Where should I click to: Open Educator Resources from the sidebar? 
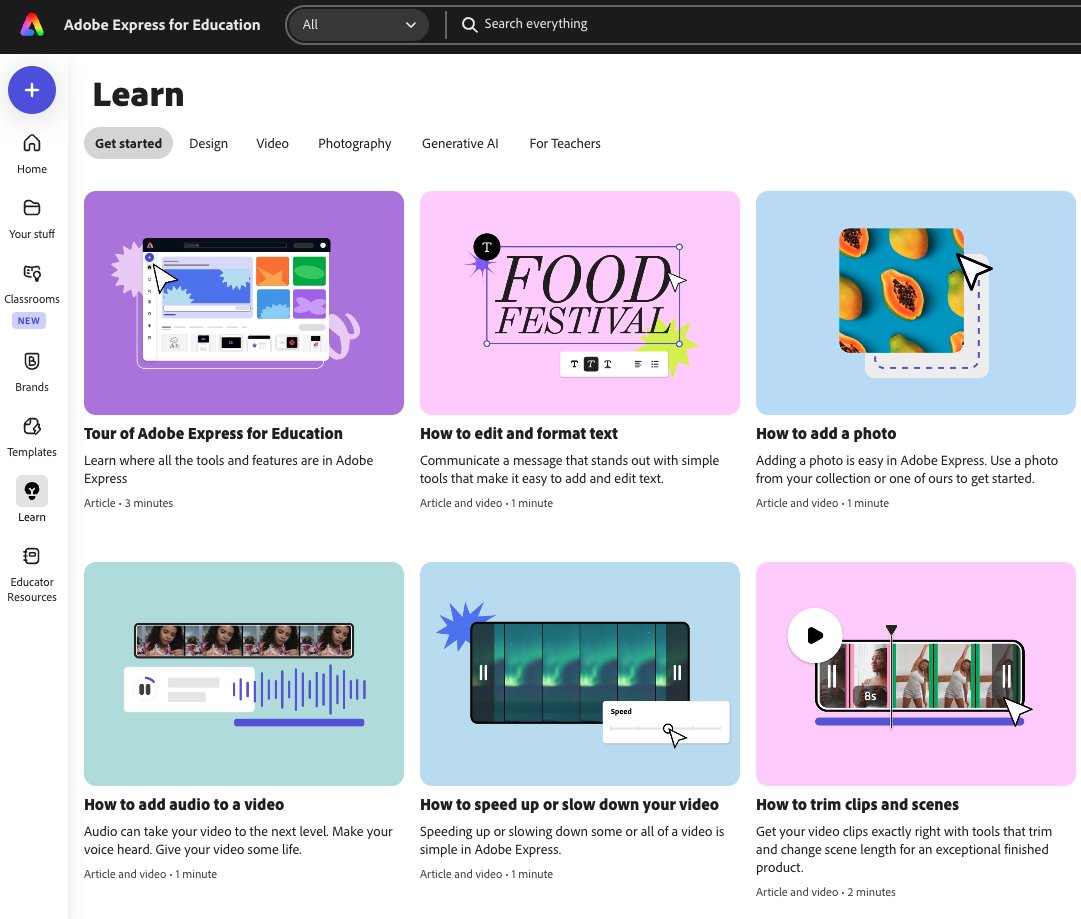pyautogui.click(x=32, y=557)
